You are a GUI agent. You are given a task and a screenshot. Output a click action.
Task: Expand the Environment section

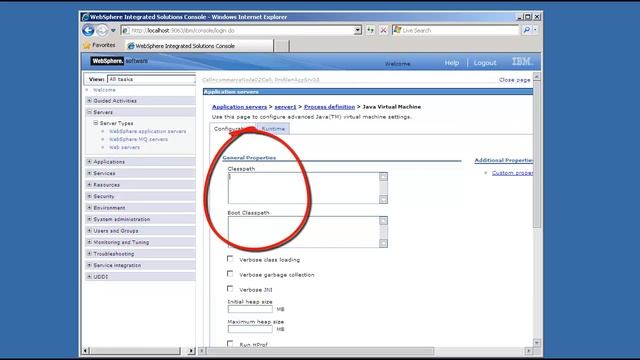click(x=89, y=207)
